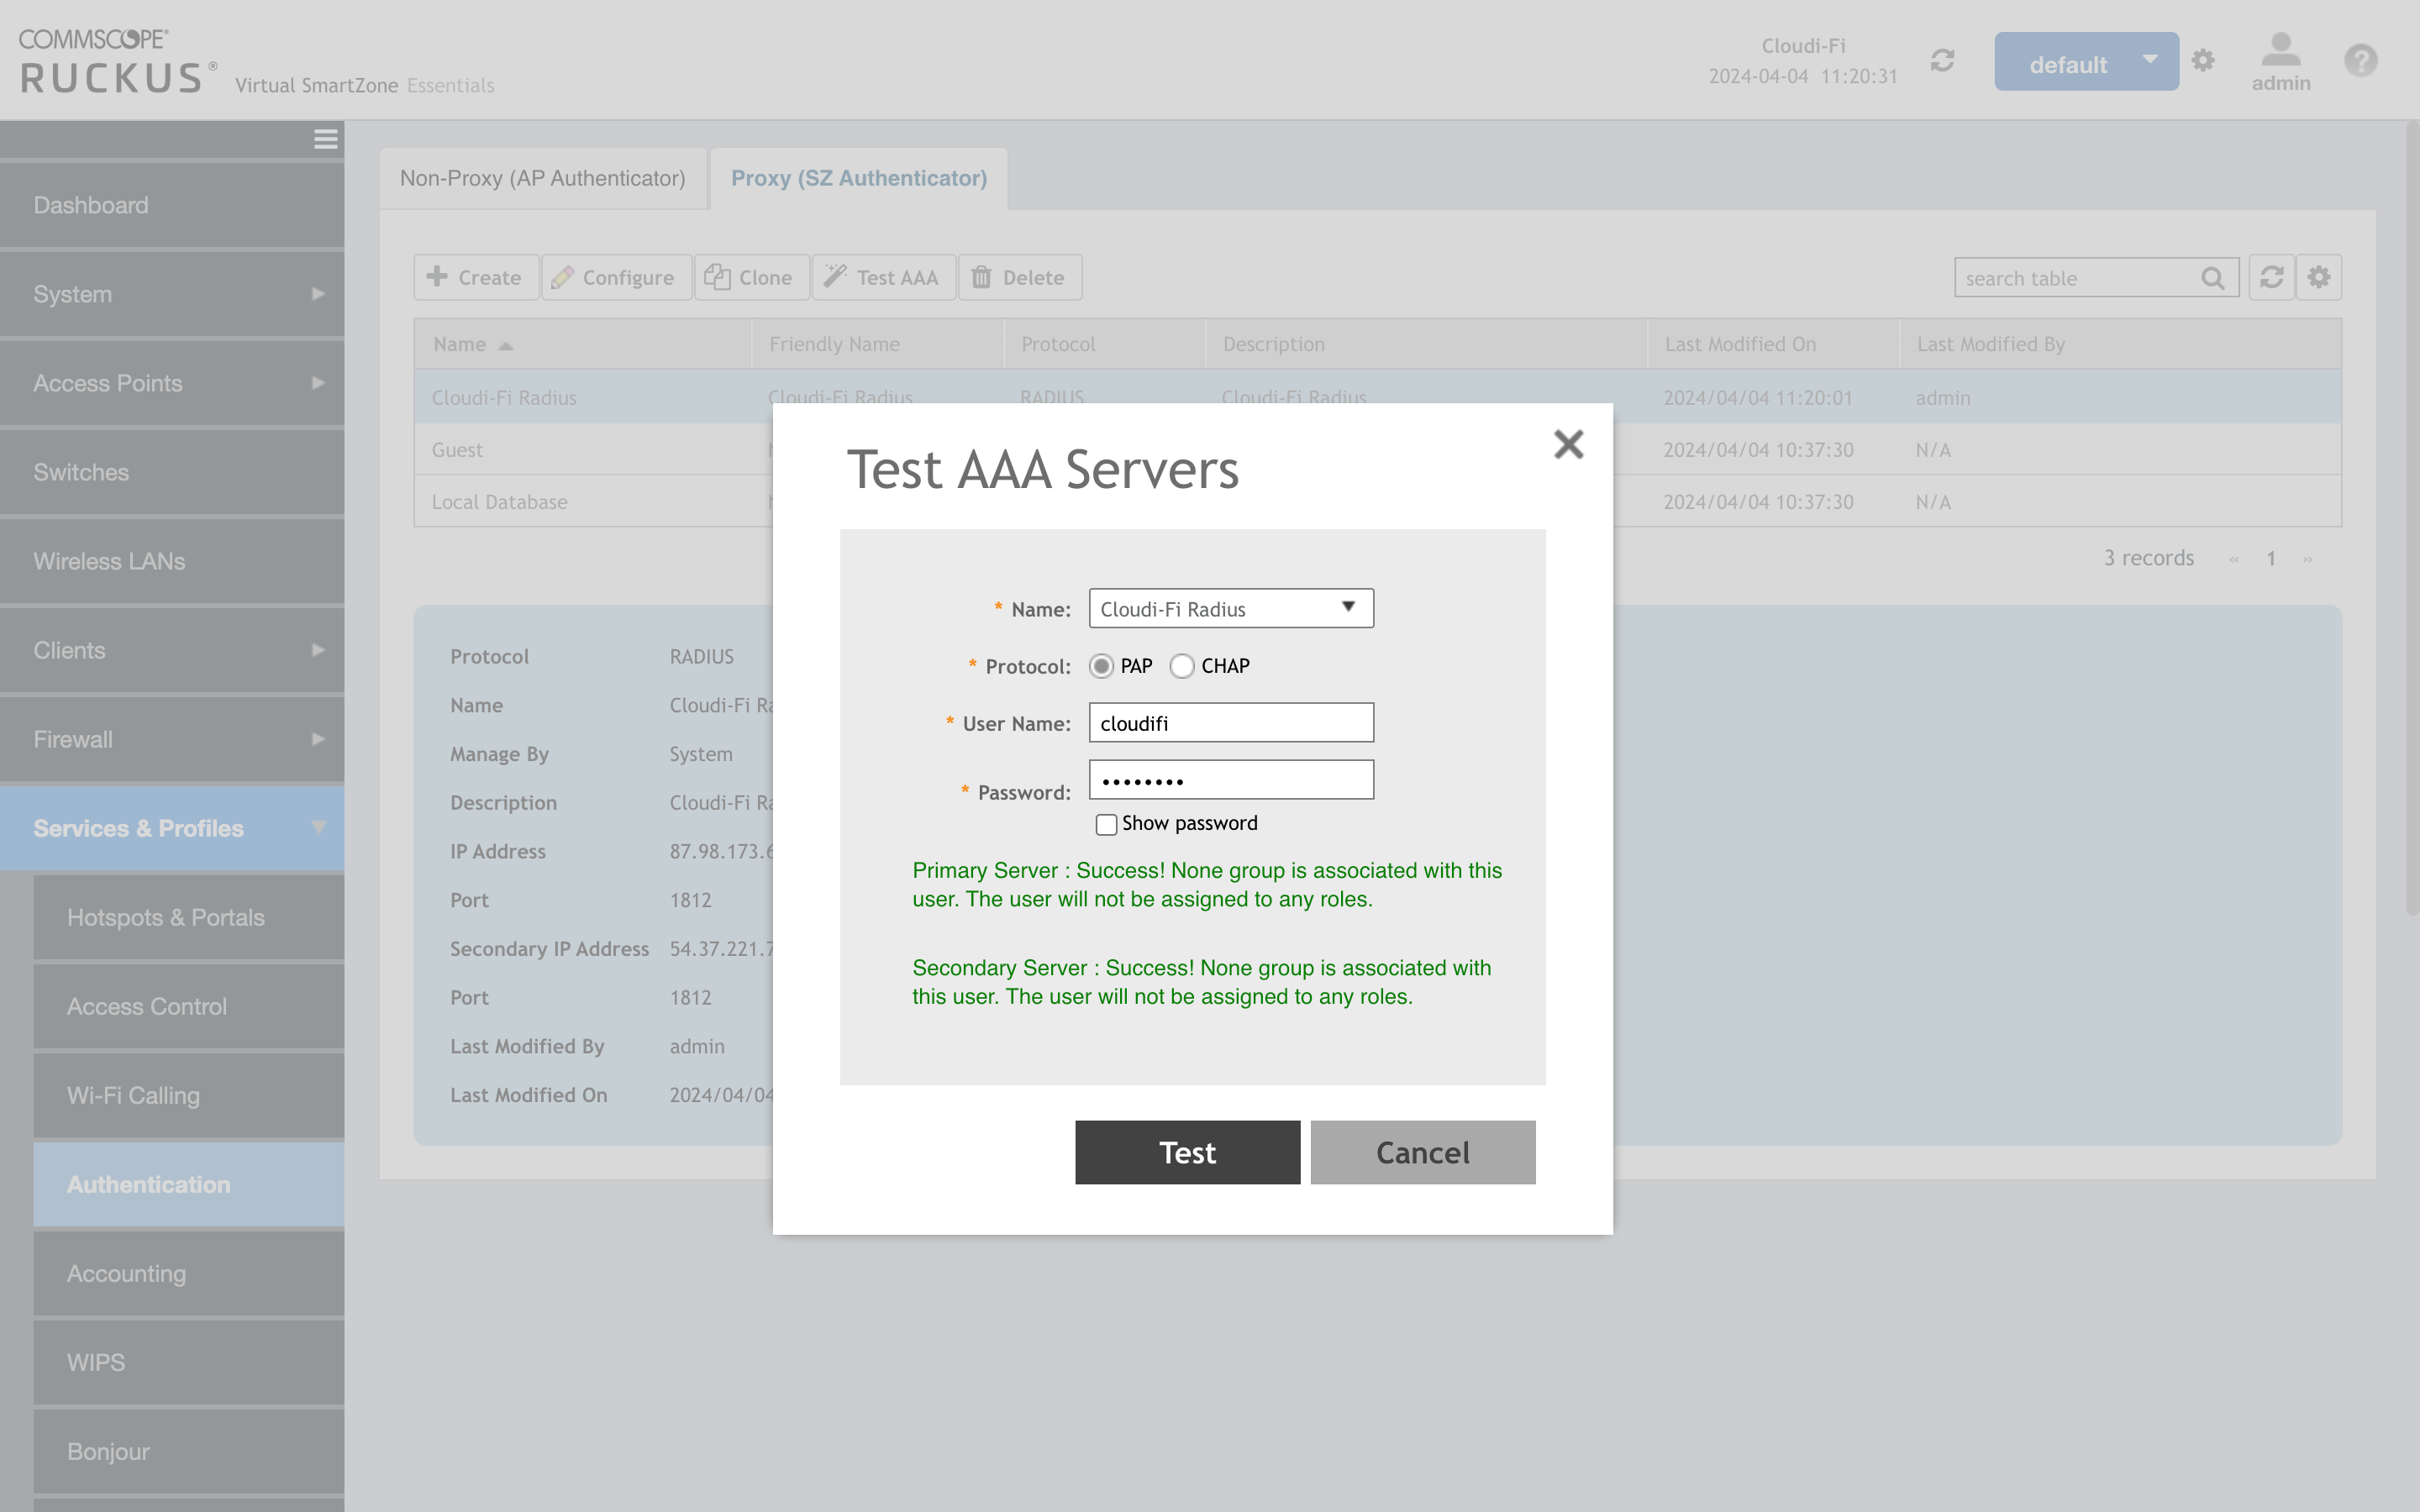Screen dimensions: 2420x1512
Task: Open the Name server dropdown
Action: pos(1350,608)
